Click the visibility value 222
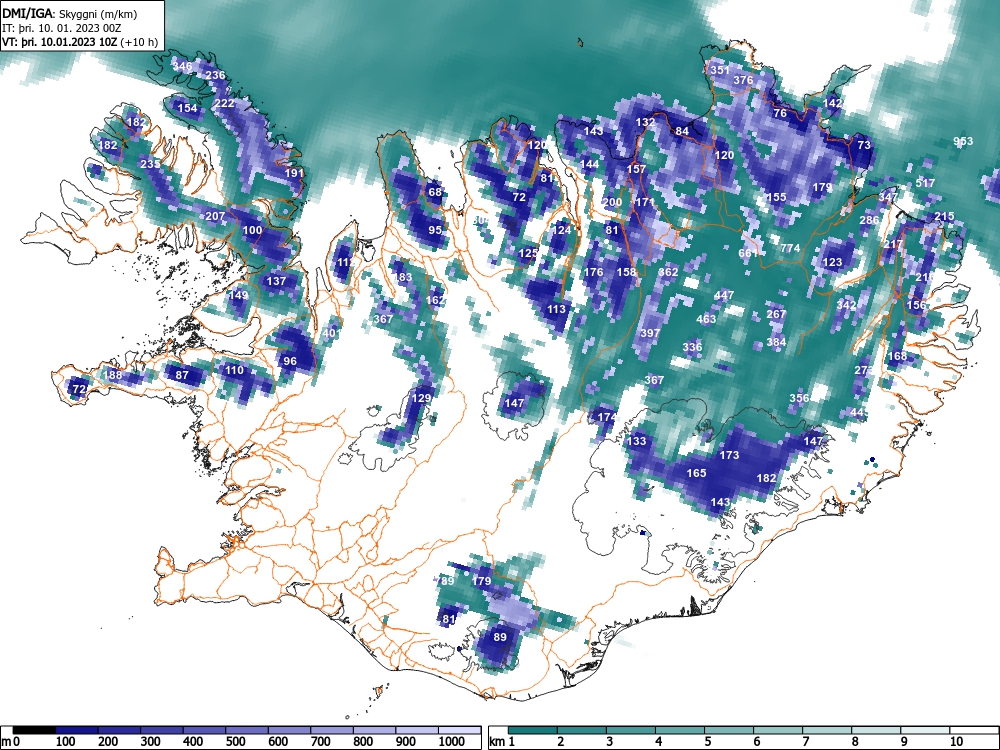 (224, 103)
